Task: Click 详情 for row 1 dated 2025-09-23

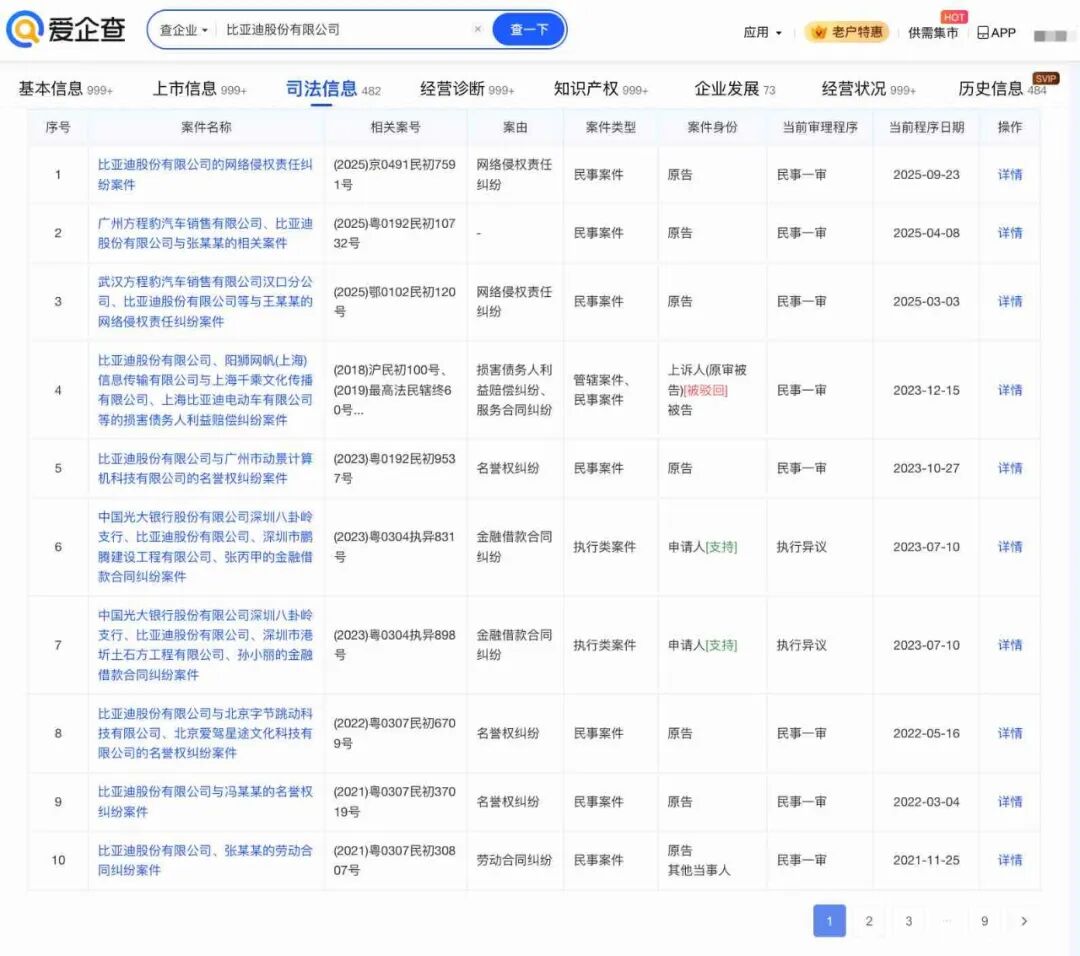Action: coord(1010,174)
